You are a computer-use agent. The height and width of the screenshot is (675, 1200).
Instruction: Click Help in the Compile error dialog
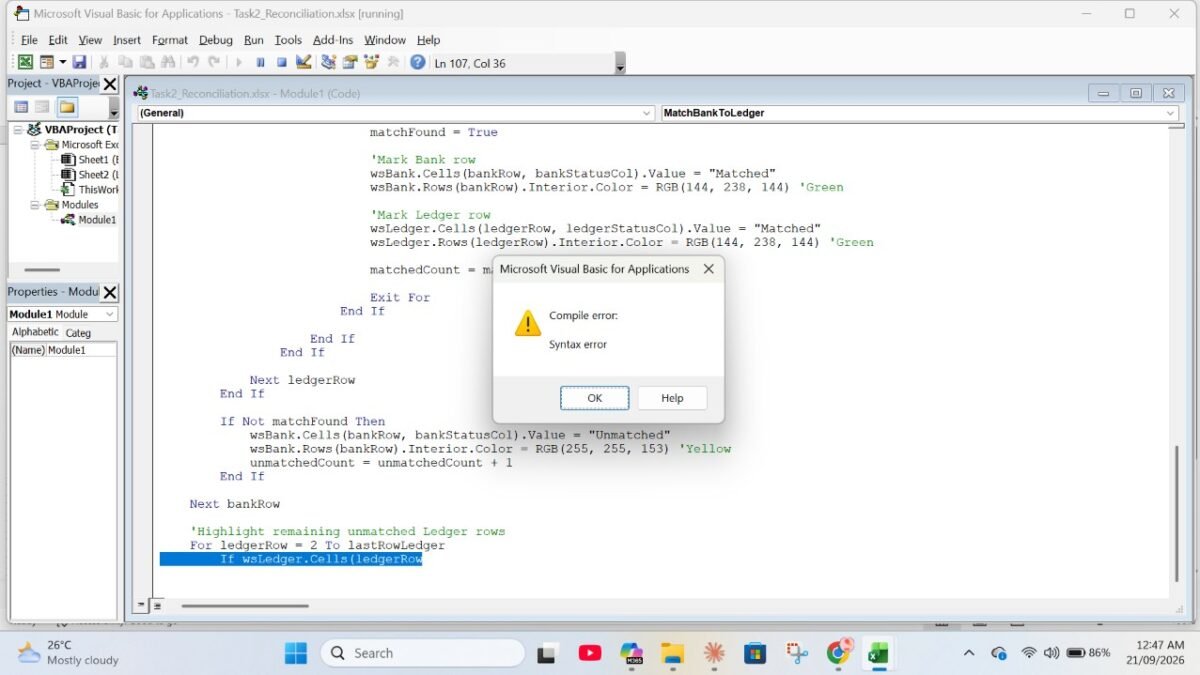point(672,398)
